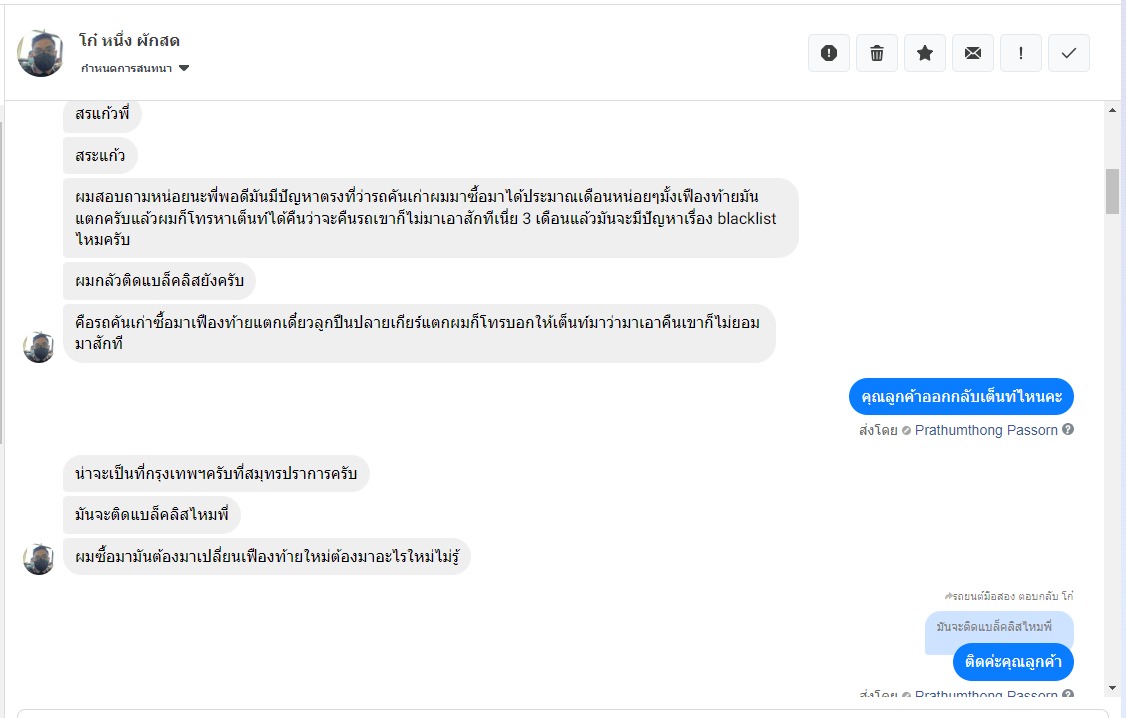Mark conversation done with checkmark icon
This screenshot has width=1126, height=718.
(1069, 53)
